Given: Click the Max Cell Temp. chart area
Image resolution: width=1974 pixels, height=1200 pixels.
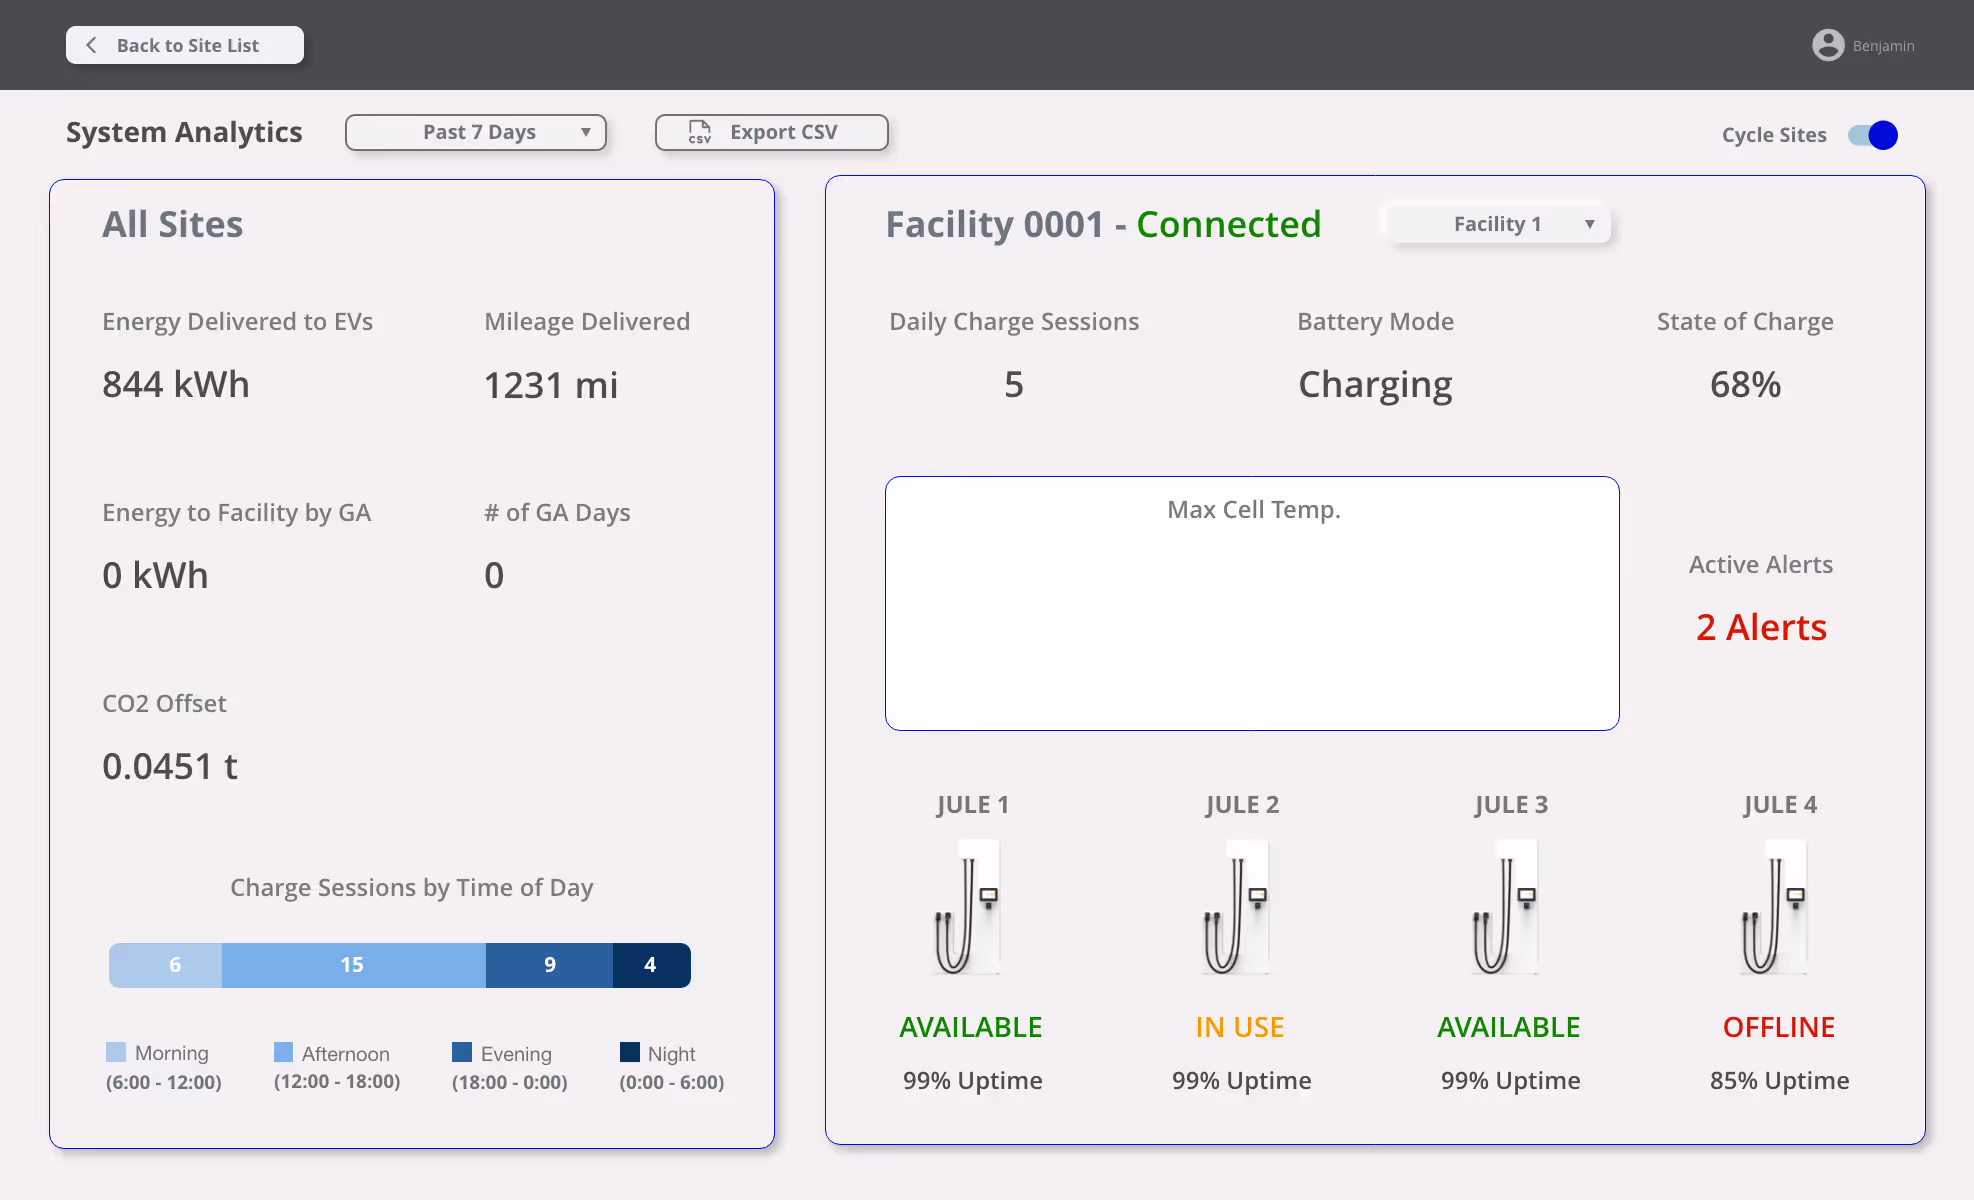Looking at the screenshot, I should click(x=1252, y=620).
